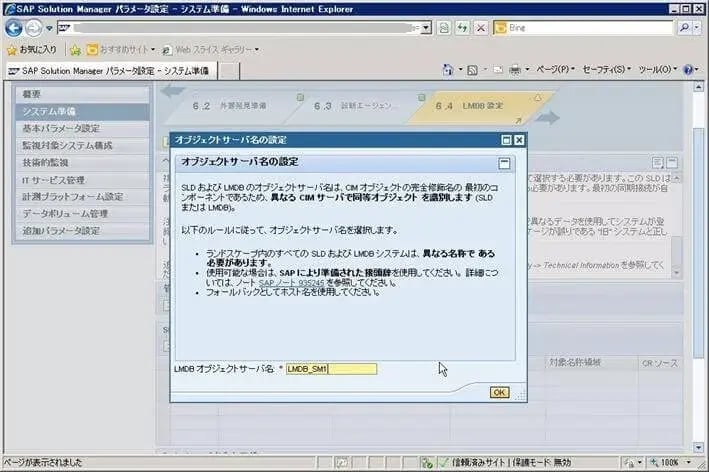This screenshot has width=709, height=472.
Task: Select システム準備 in the left navigation
Action: pos(82,111)
